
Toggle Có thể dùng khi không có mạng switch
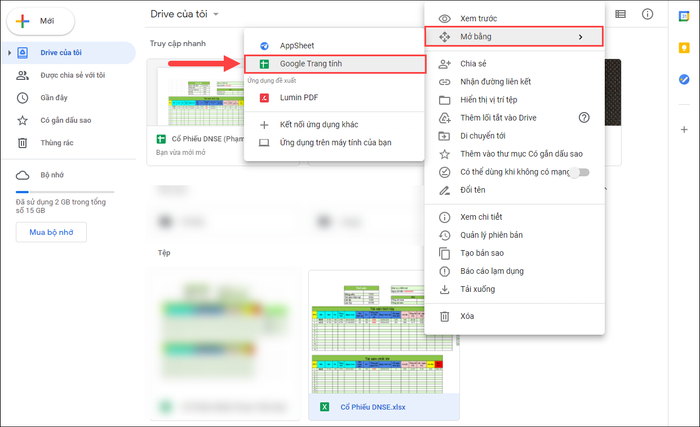(580, 172)
